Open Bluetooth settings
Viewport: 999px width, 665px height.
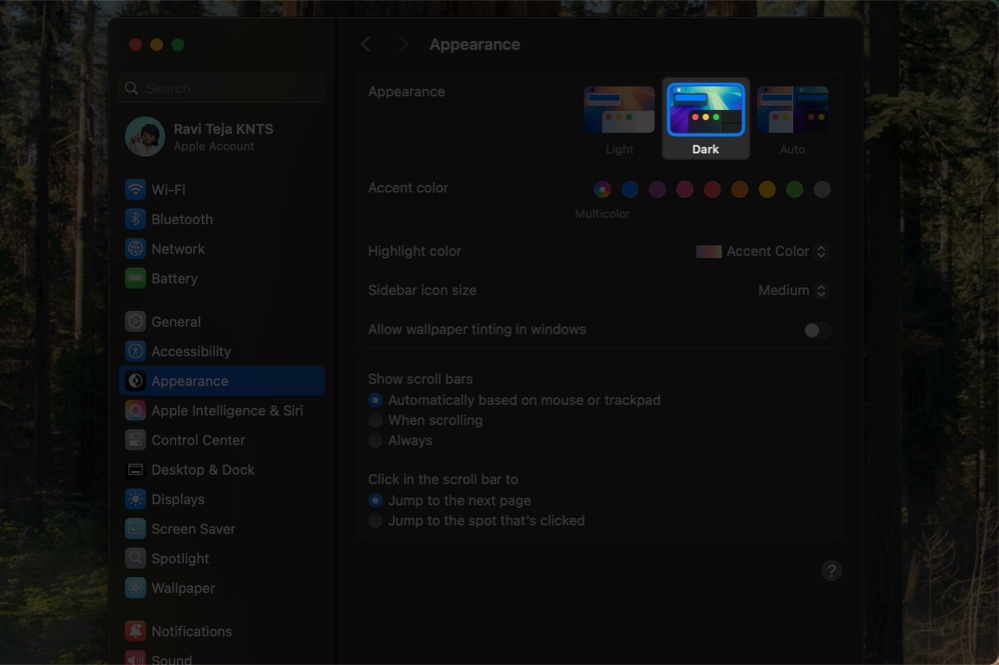point(183,219)
